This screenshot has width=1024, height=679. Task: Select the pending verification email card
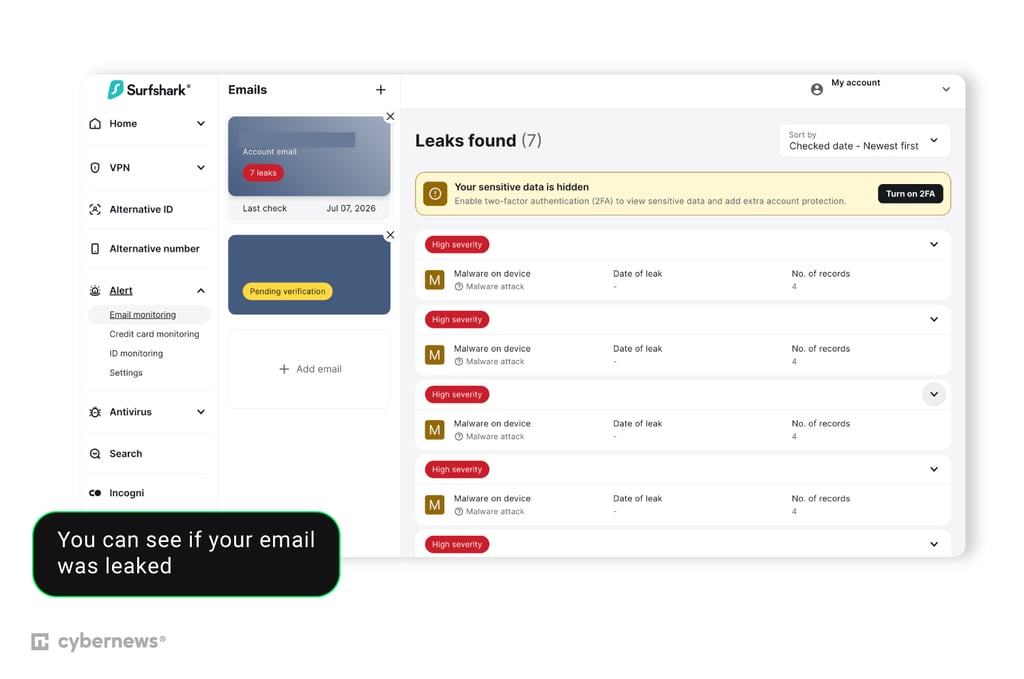(310, 275)
